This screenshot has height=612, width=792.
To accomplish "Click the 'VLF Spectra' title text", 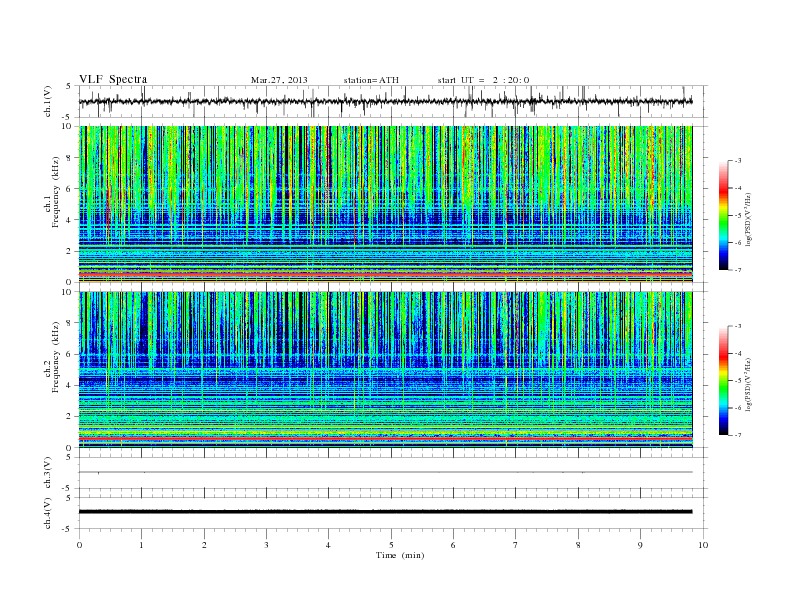I will 113,79.
